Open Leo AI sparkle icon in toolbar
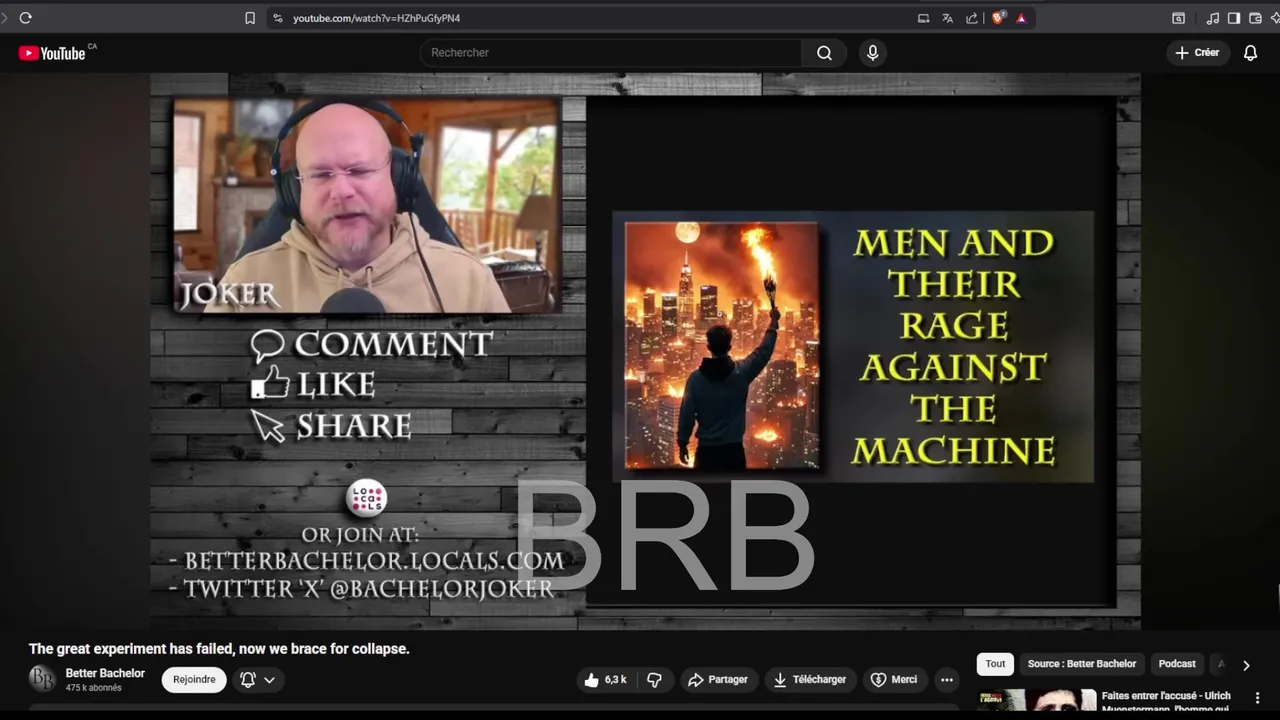Screen dimensions: 1280x720 1275,18
